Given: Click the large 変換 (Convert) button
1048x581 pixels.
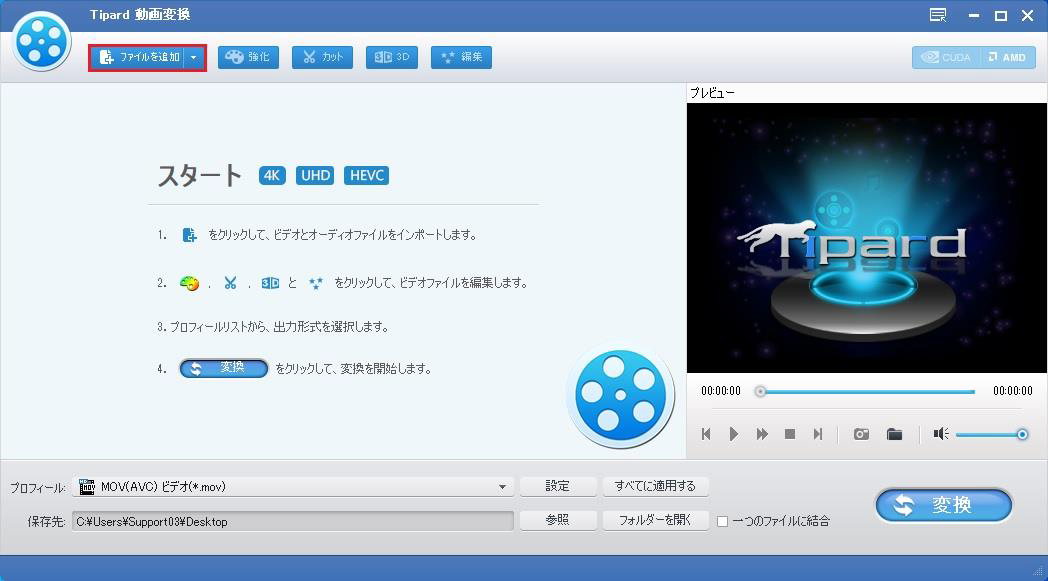Looking at the screenshot, I should click(x=944, y=505).
